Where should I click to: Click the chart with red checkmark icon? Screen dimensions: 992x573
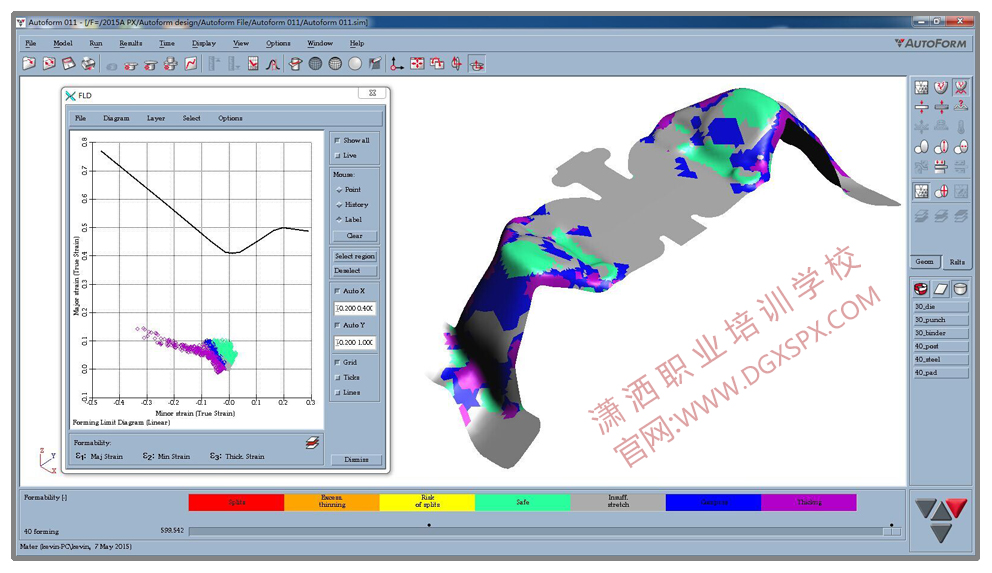pyautogui.click(x=253, y=63)
